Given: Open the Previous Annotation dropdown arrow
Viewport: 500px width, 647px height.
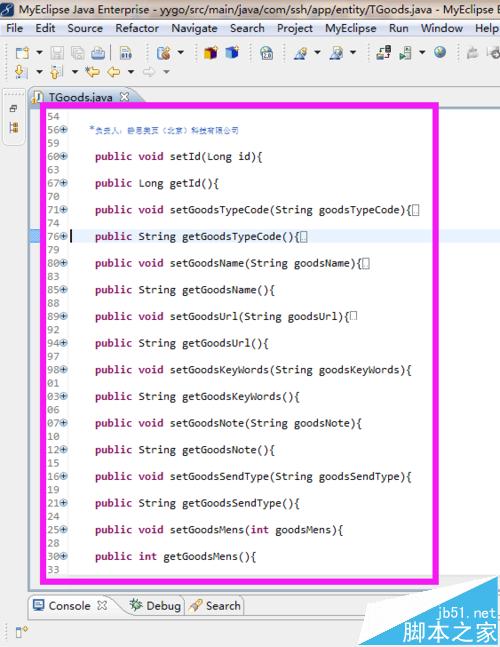Looking at the screenshot, I should point(75,72).
